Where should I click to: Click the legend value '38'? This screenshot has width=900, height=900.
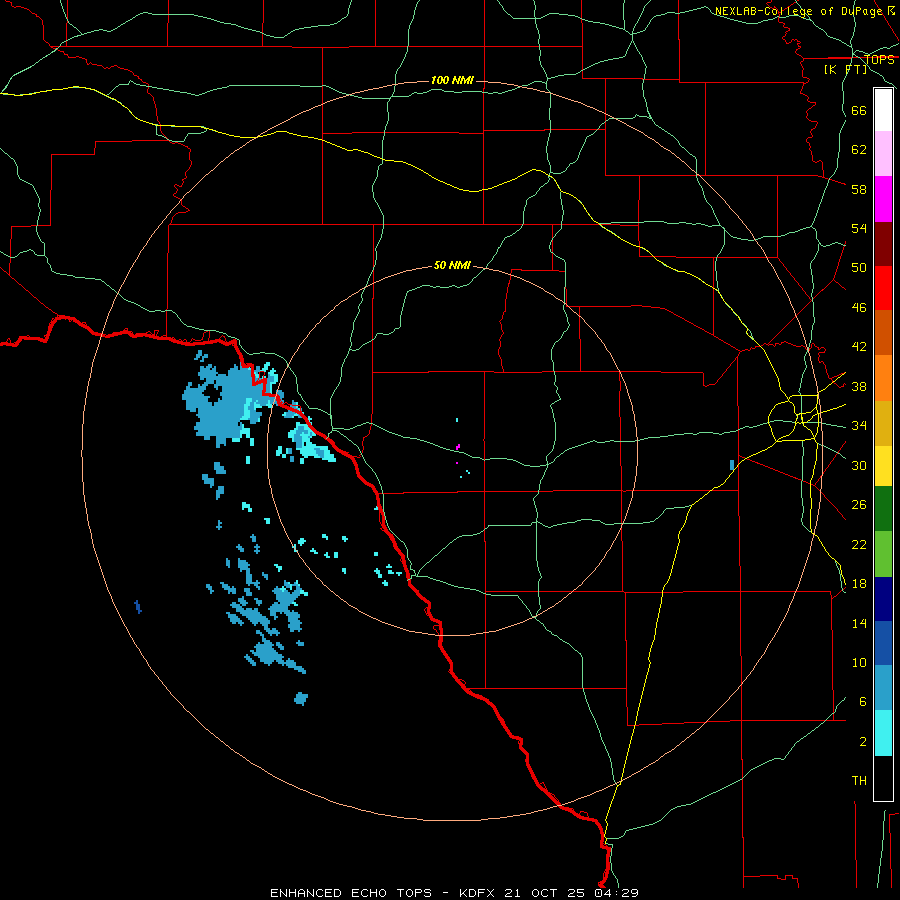click(859, 386)
